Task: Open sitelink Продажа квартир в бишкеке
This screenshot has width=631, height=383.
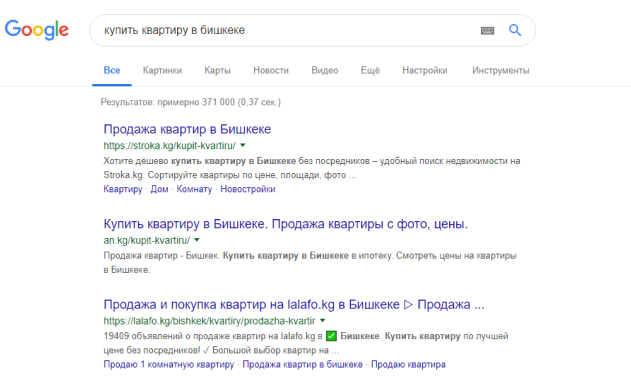Action: 302,364
